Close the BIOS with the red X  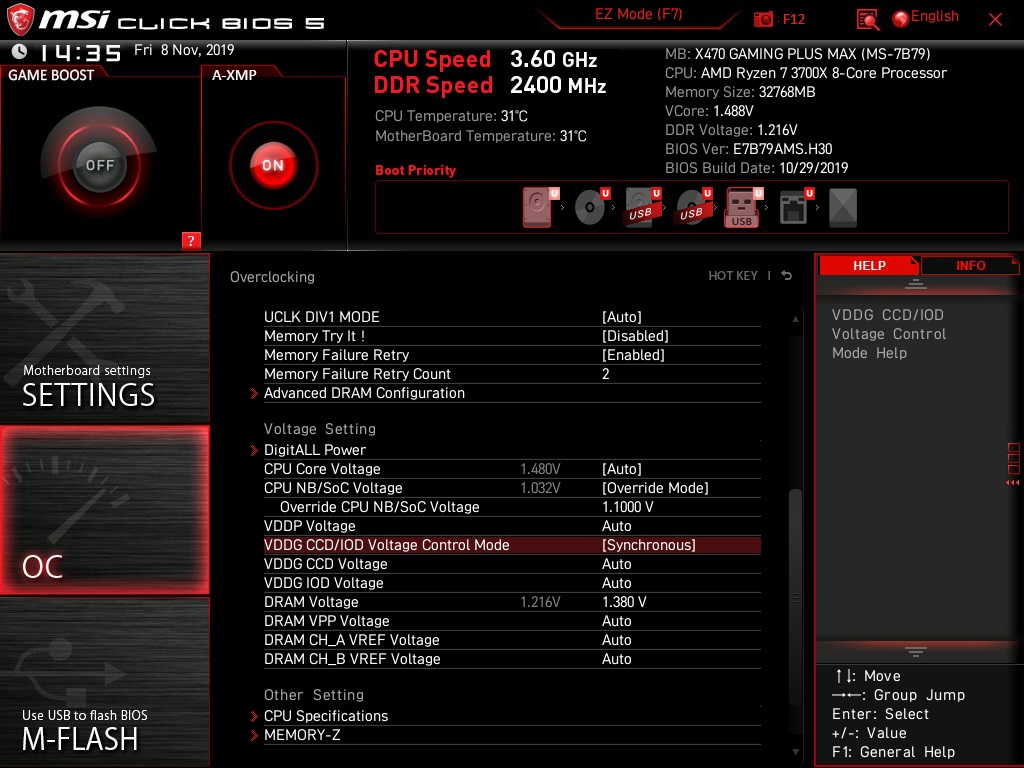(x=995, y=20)
